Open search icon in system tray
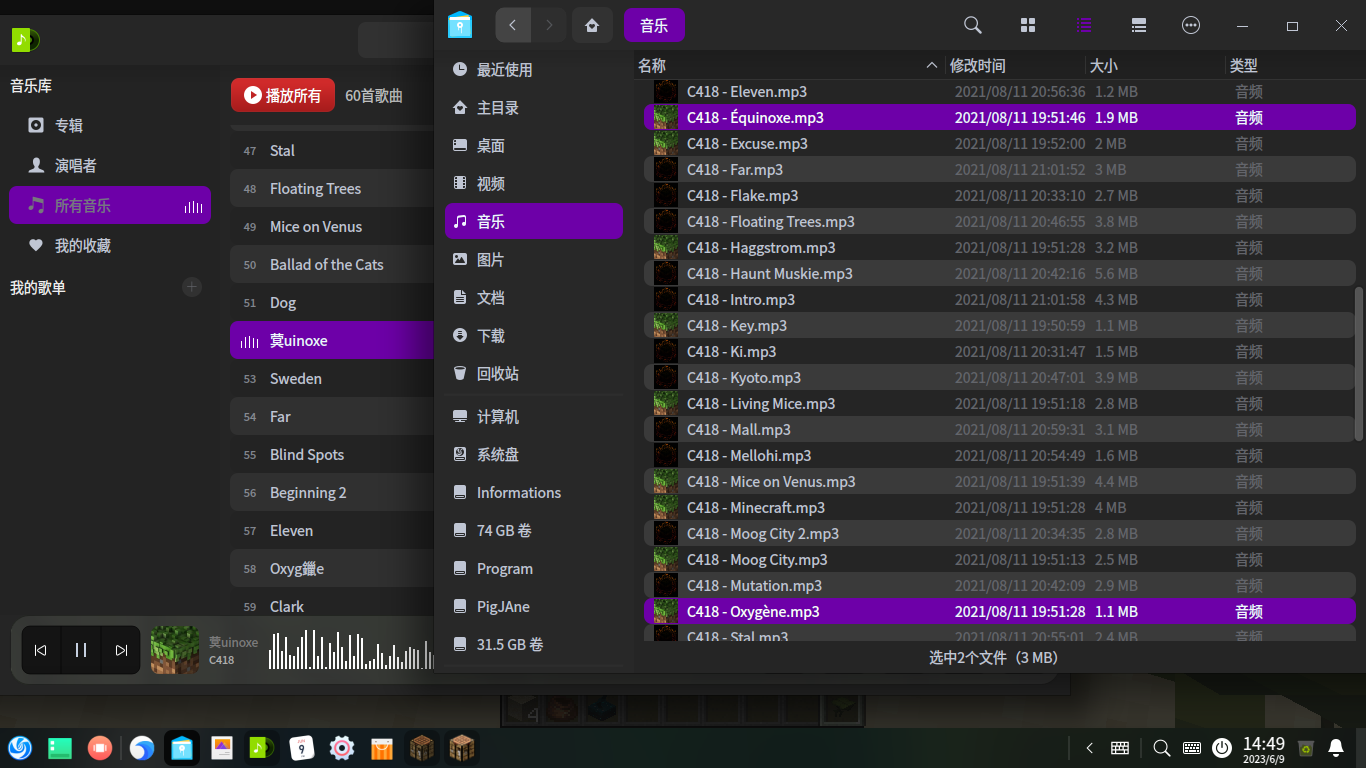The height and width of the screenshot is (768, 1366). pos(1162,748)
